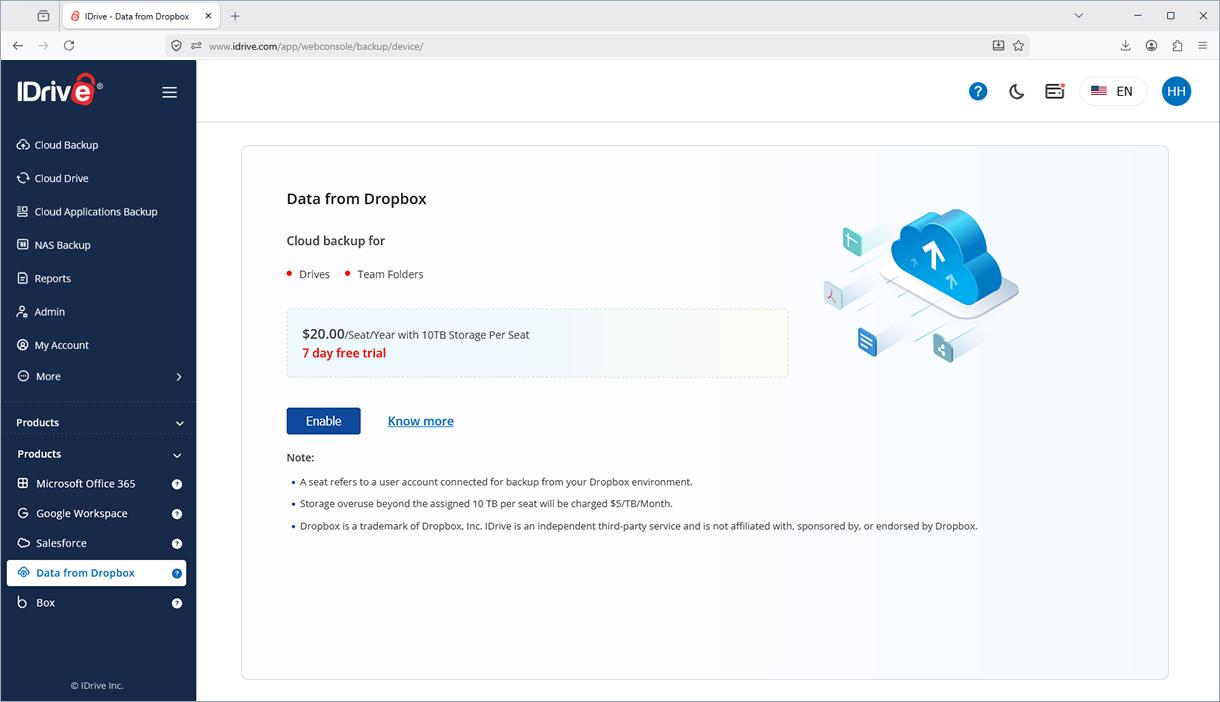This screenshot has height=702, width=1220.
Task: Open the EN language selector
Action: point(1113,91)
